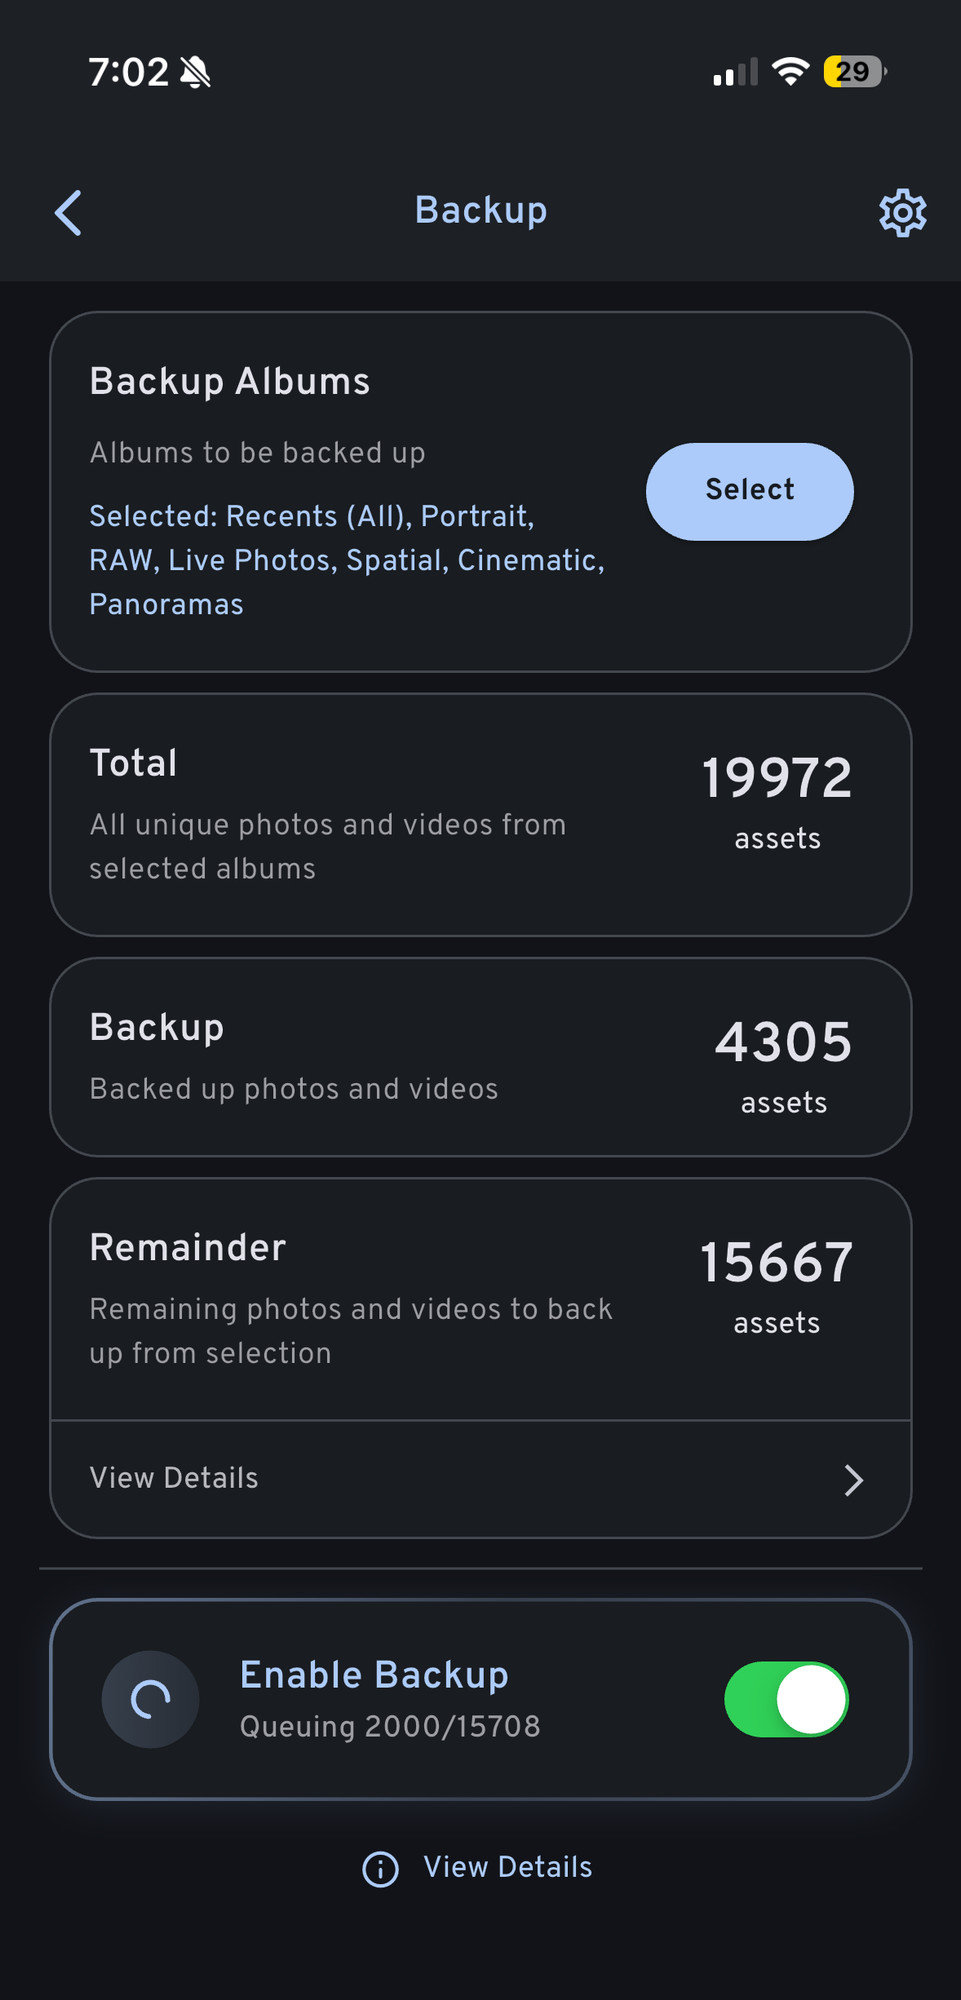Tap the info circle icon
Viewport: 961px width, 2000px height.
[380, 1868]
